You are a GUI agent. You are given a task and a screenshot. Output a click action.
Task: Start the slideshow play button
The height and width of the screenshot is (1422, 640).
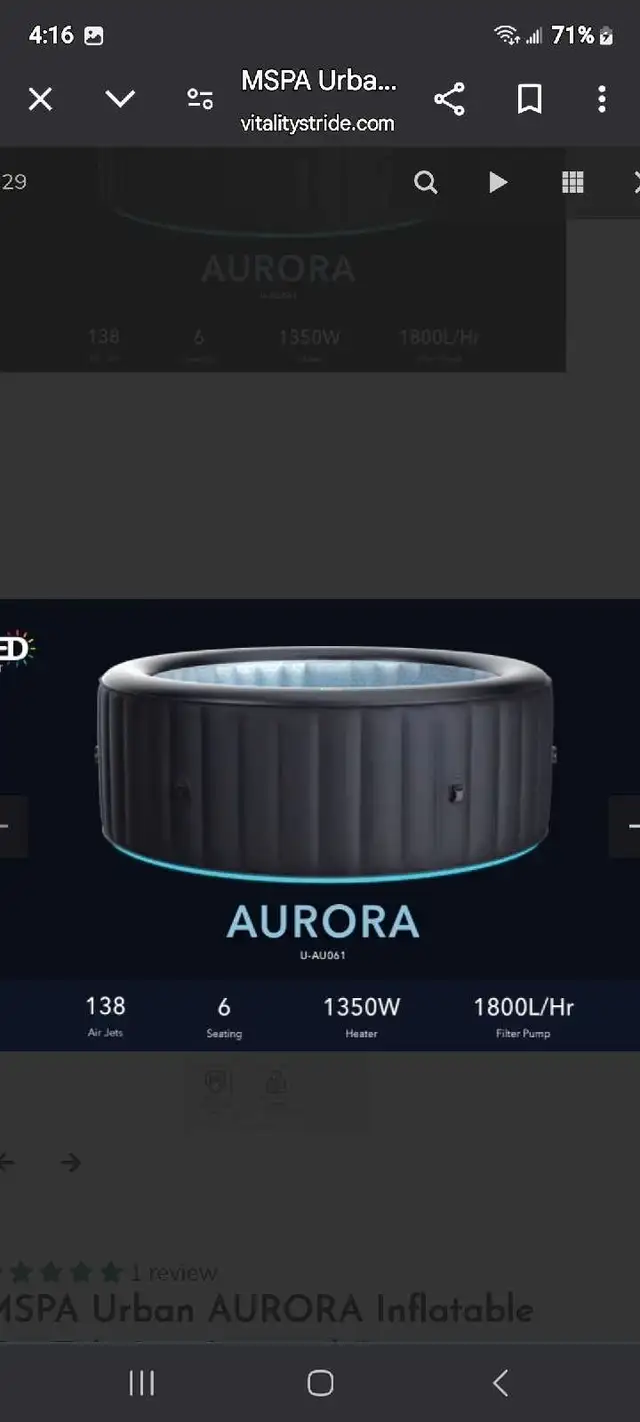[498, 182]
